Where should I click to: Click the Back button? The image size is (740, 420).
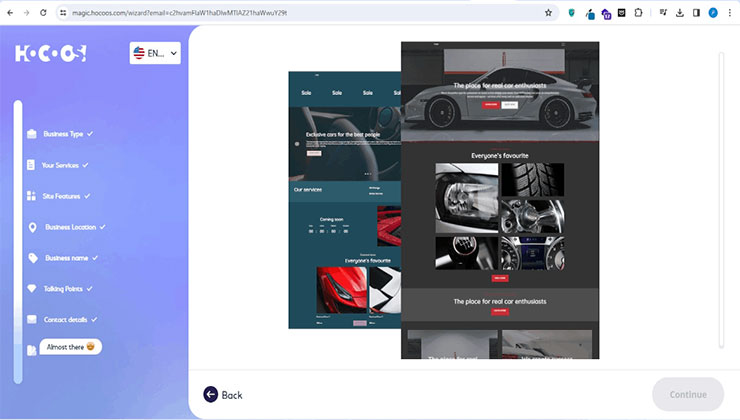(223, 395)
